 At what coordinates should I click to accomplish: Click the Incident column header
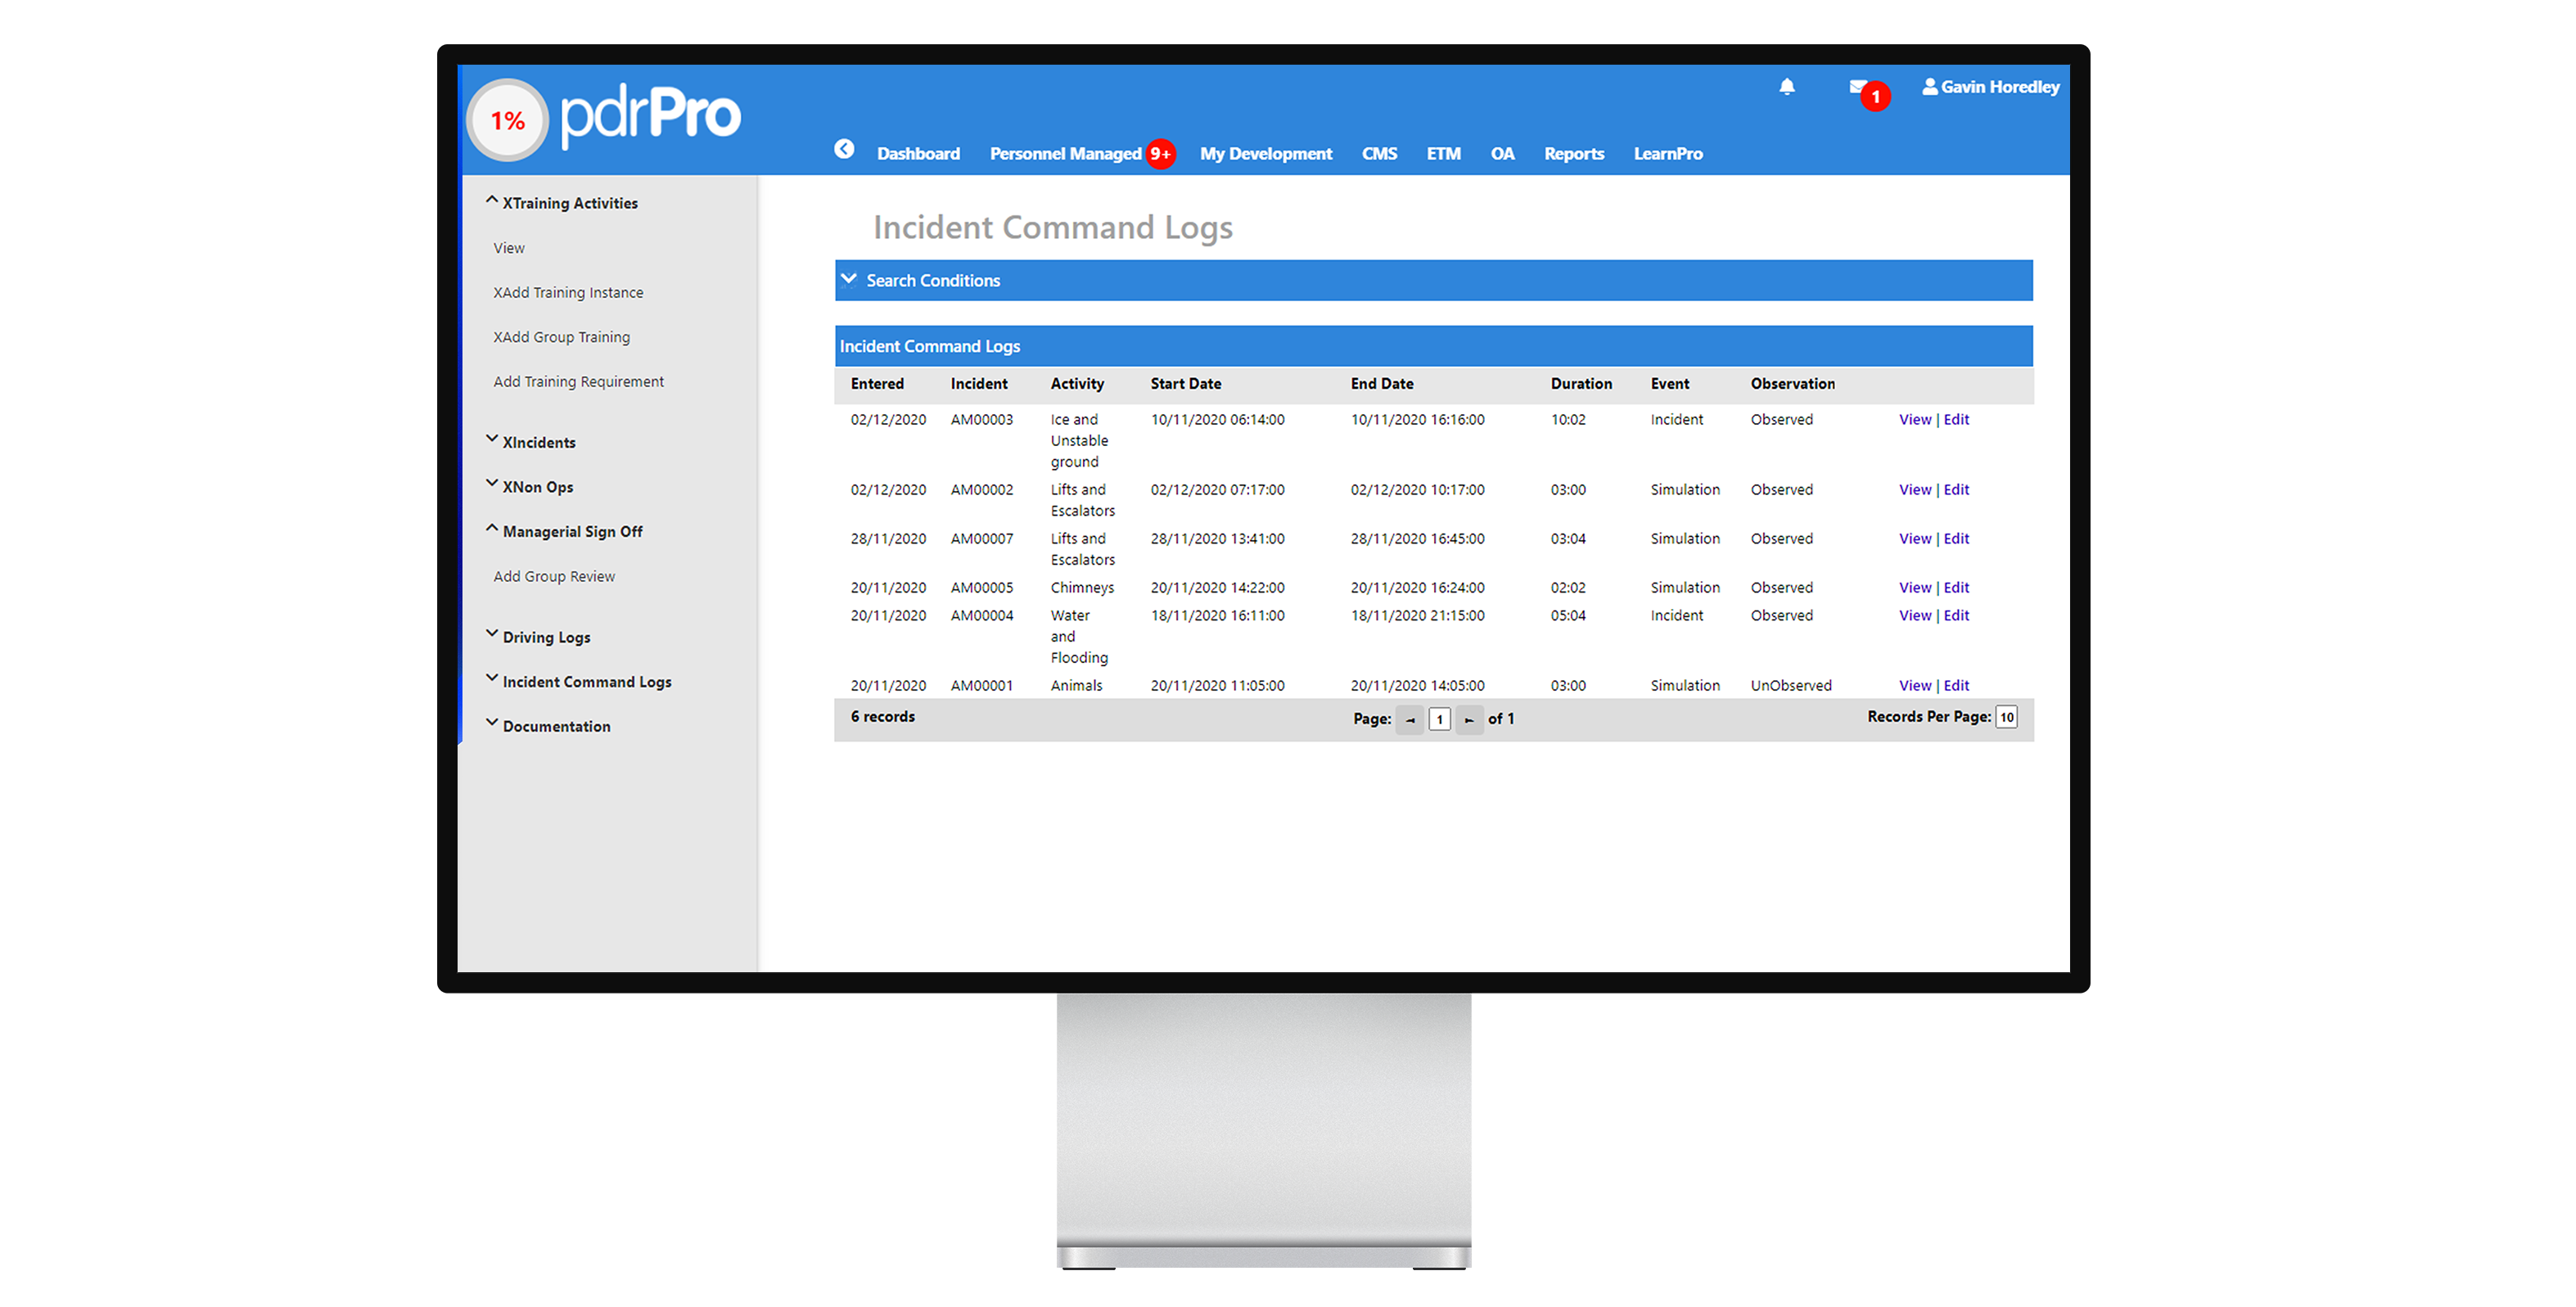coord(978,383)
